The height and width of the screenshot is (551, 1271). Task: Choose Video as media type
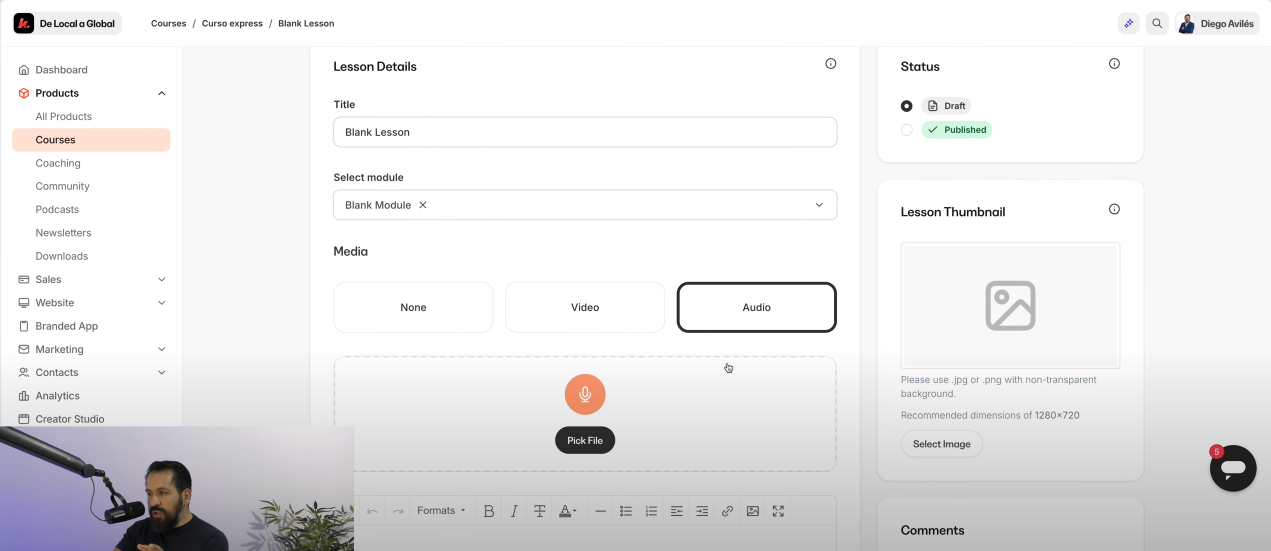pos(585,307)
